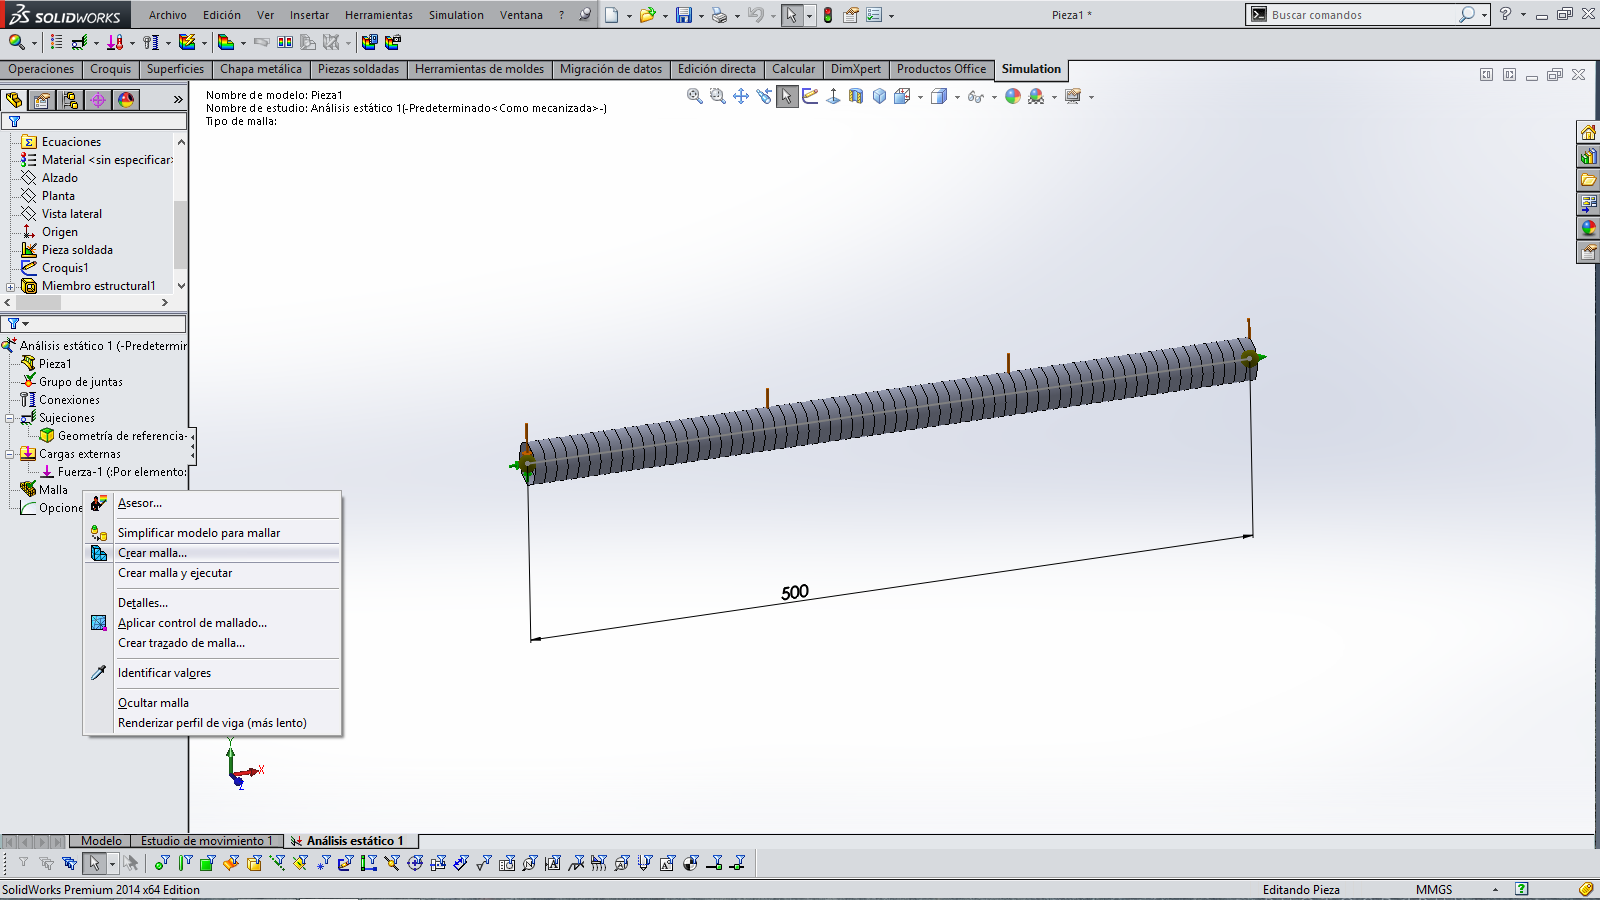Click the Save icon in top toolbar
The image size is (1600, 900).
coord(684,15)
